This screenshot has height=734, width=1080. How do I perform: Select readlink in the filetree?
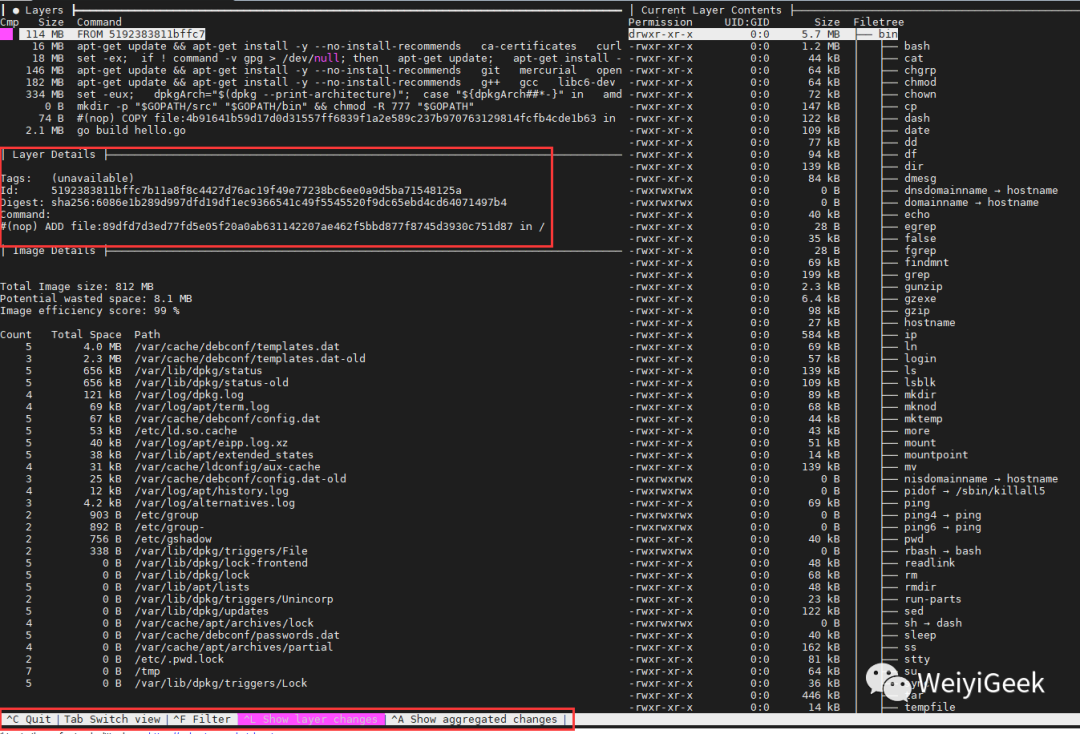click(930, 563)
